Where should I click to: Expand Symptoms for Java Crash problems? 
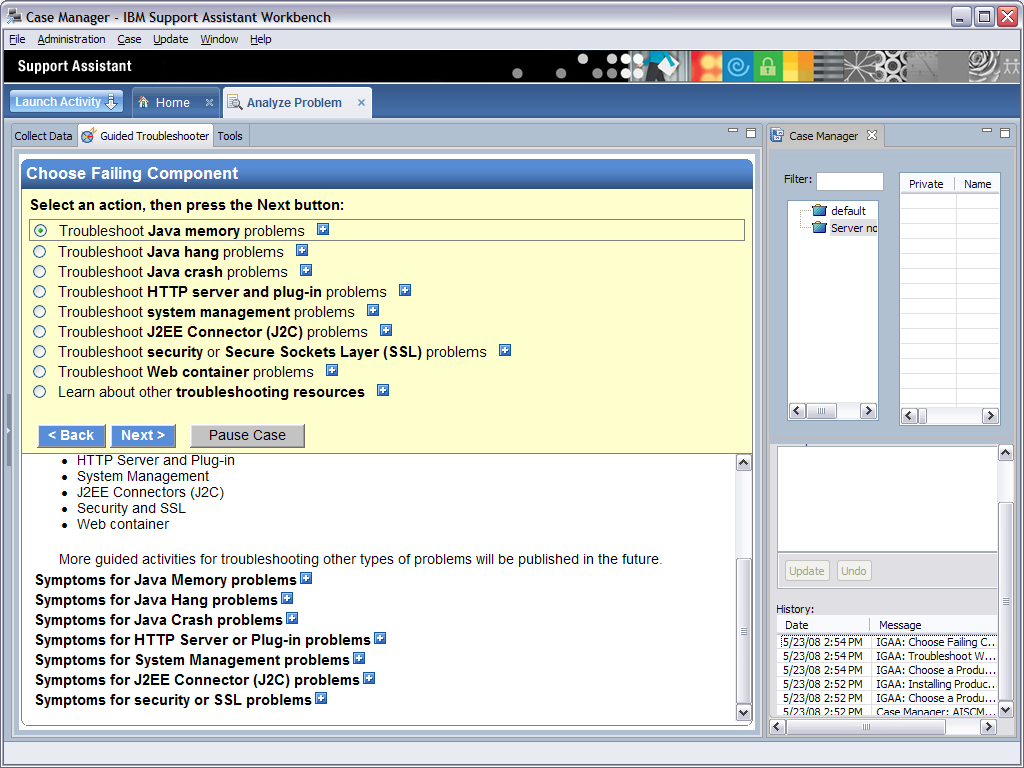click(x=292, y=618)
